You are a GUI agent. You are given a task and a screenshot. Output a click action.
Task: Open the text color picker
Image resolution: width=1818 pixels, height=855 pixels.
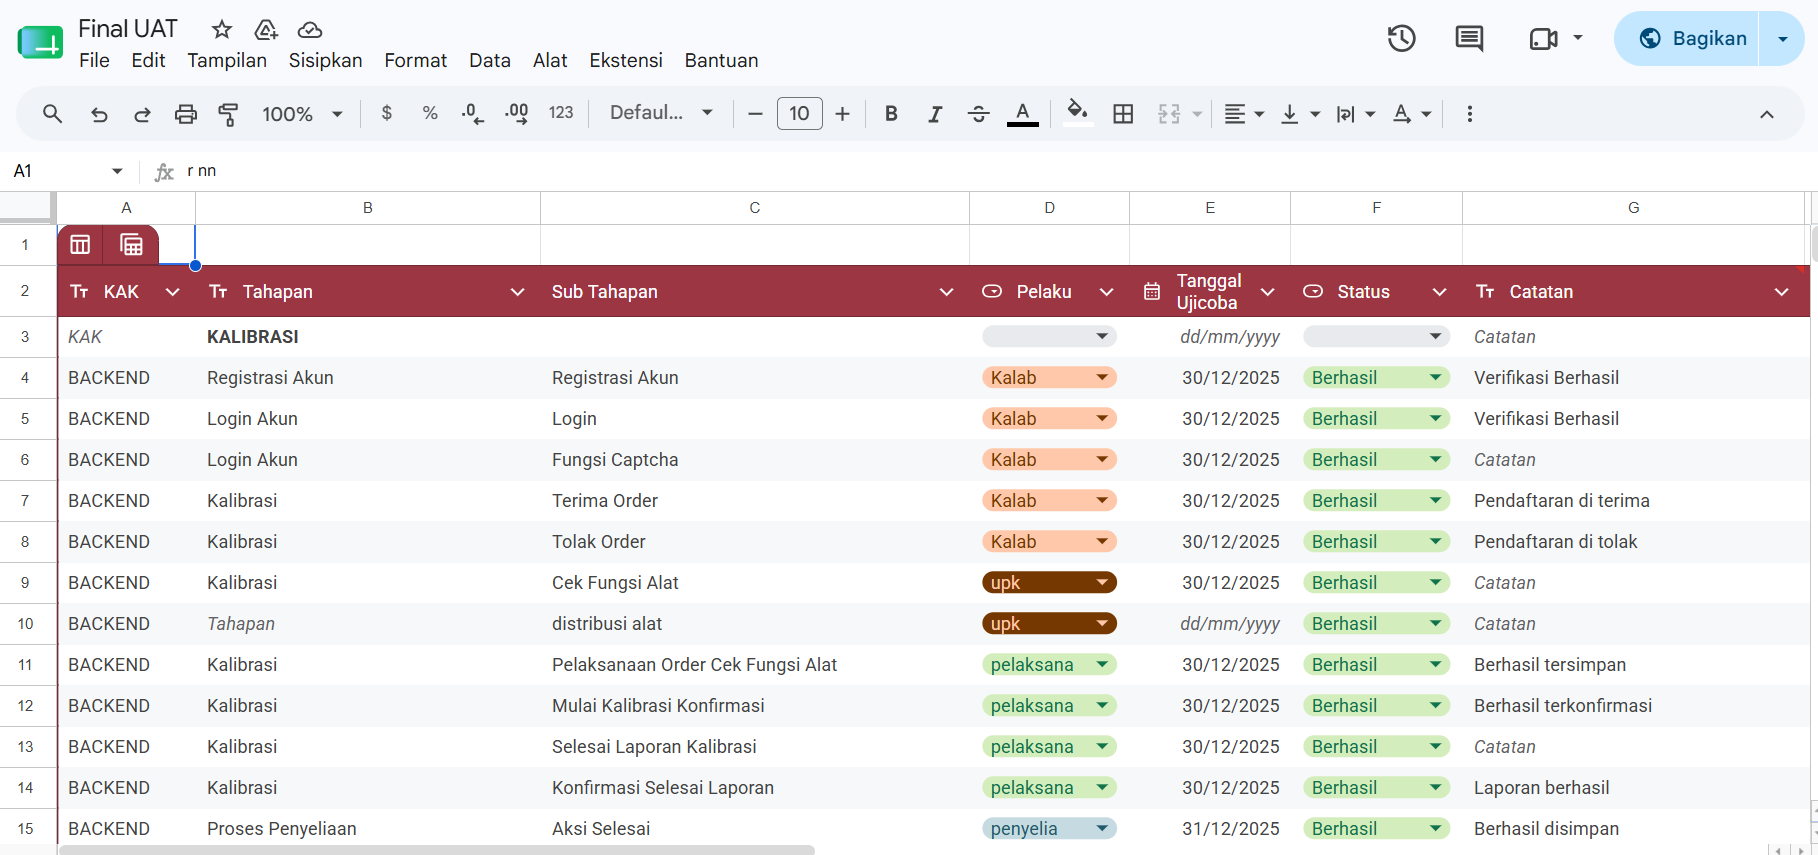point(1022,113)
